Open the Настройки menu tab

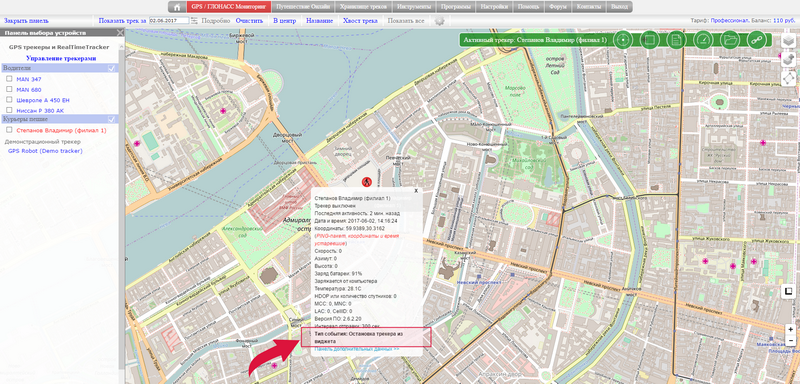(x=494, y=7)
